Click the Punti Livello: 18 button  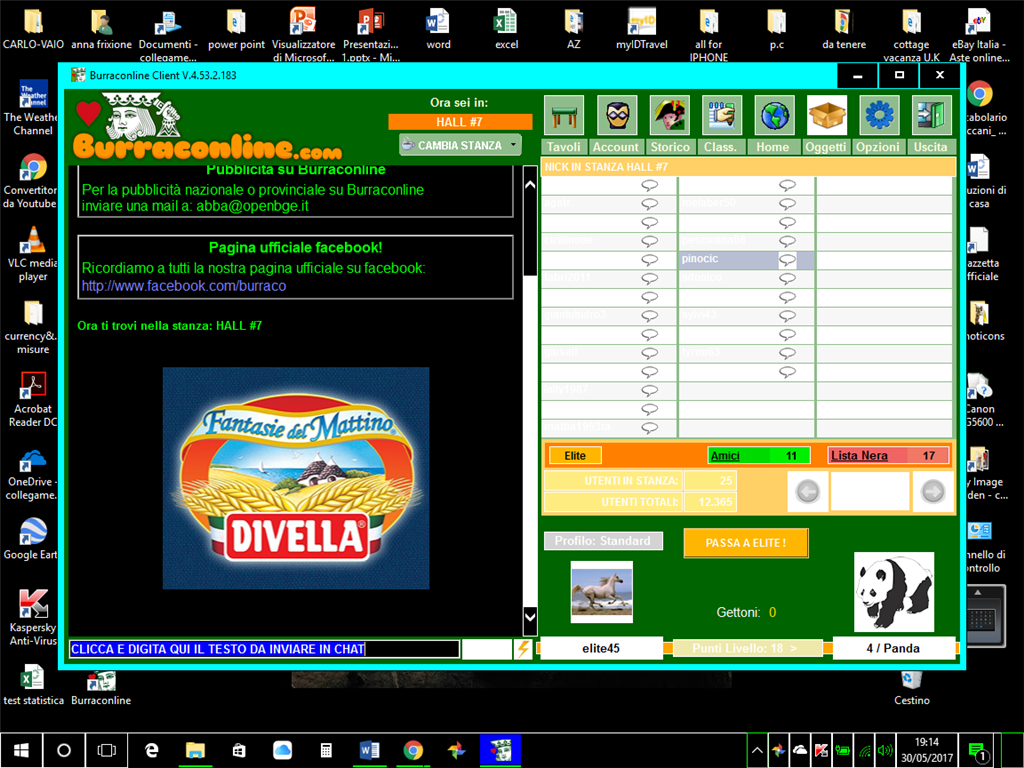click(748, 648)
